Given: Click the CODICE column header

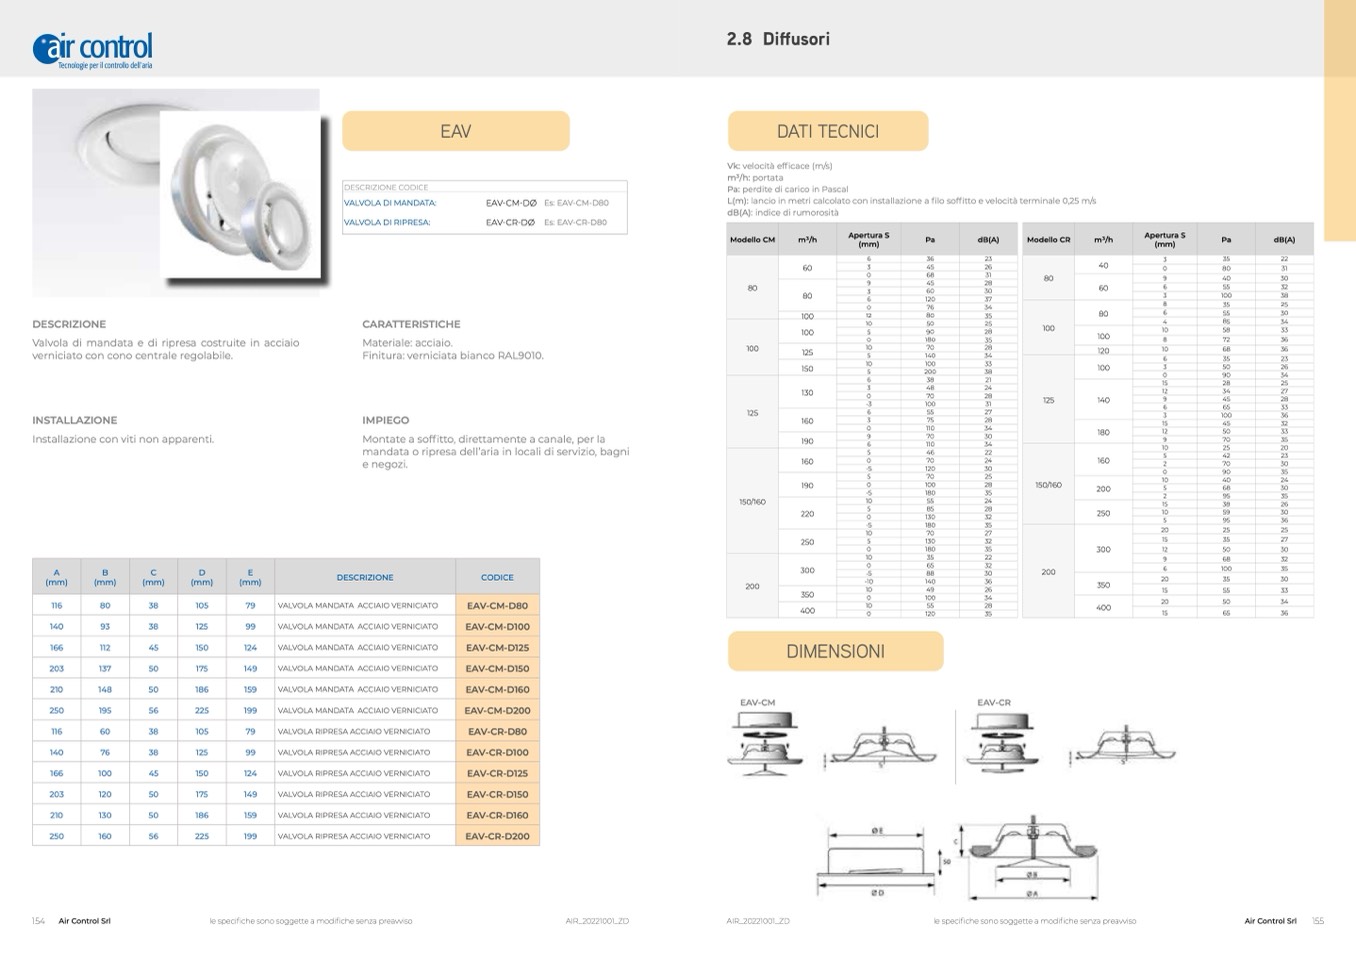Looking at the screenshot, I should pyautogui.click(x=497, y=577).
